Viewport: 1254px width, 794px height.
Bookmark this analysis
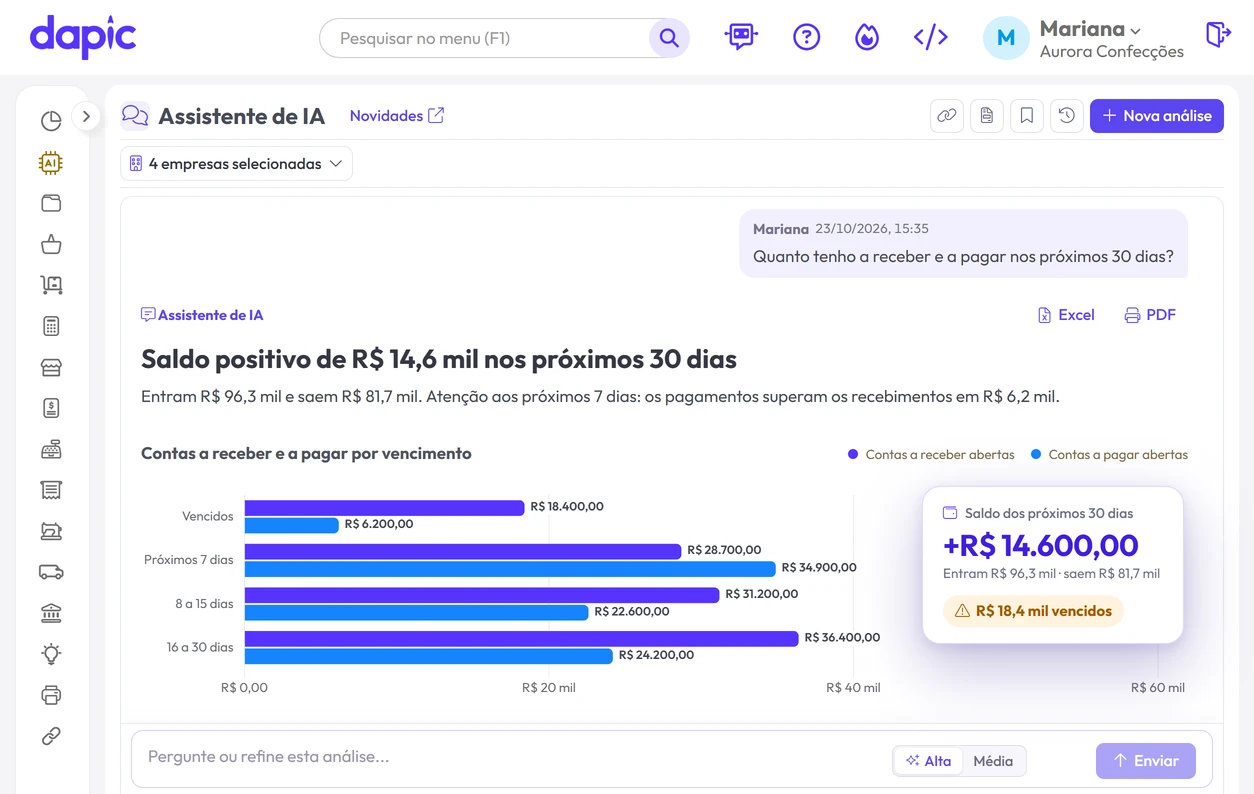click(x=1027, y=116)
